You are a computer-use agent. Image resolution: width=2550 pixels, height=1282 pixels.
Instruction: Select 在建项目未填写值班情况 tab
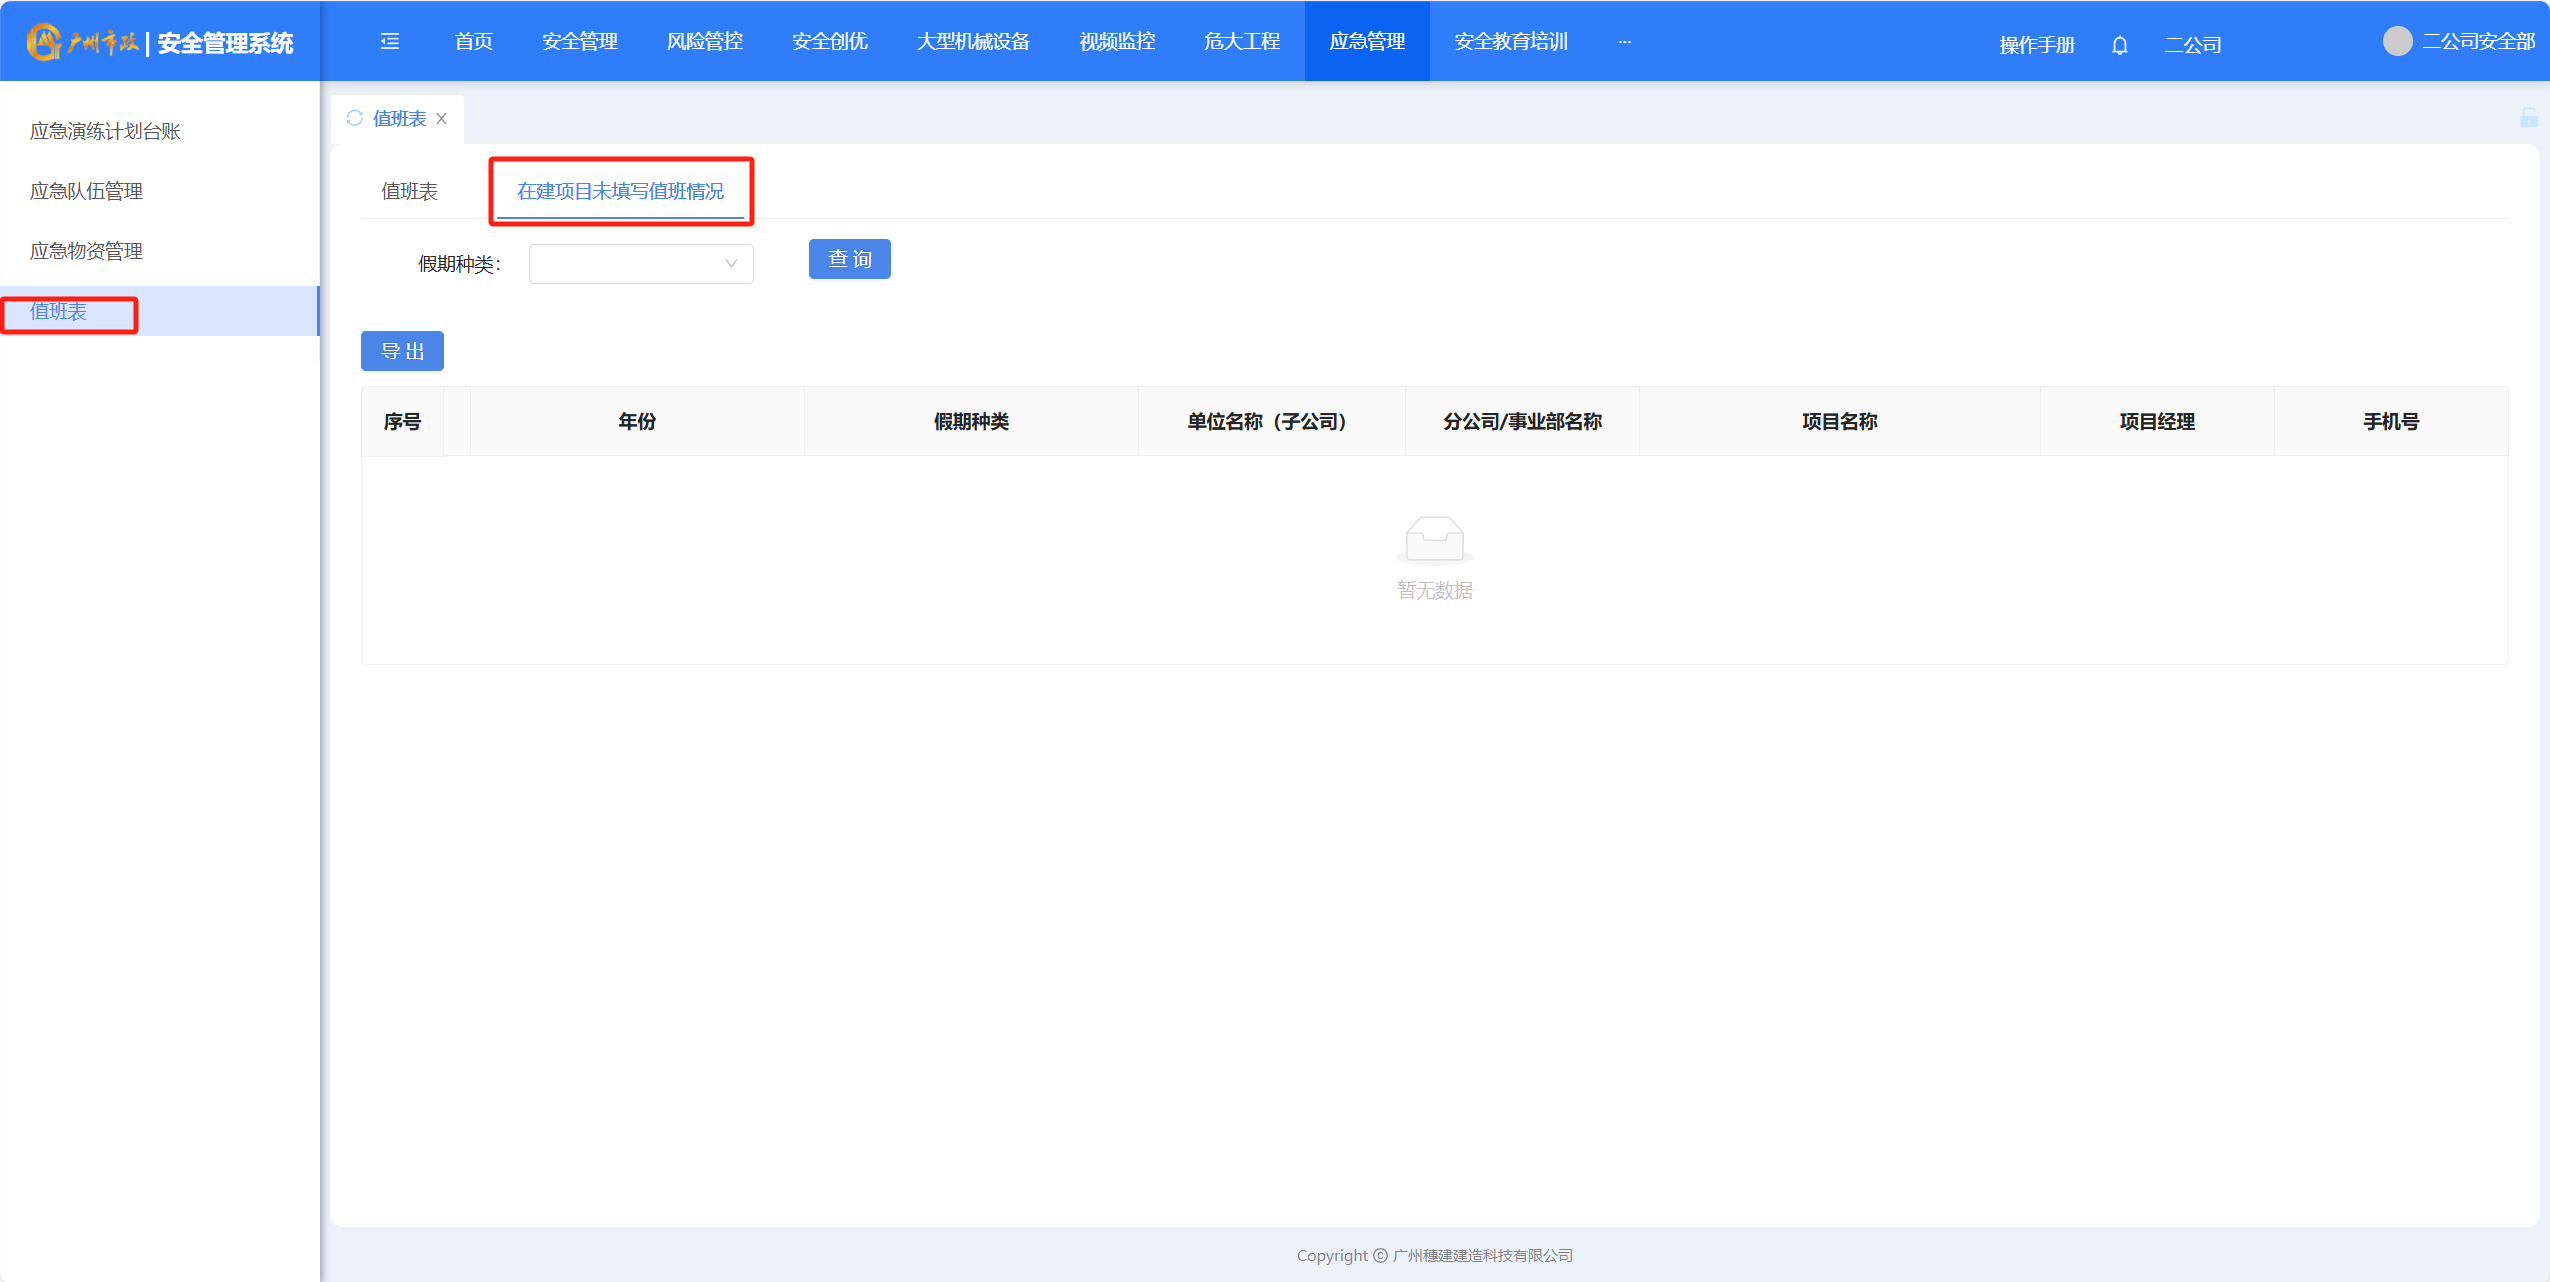tap(620, 191)
